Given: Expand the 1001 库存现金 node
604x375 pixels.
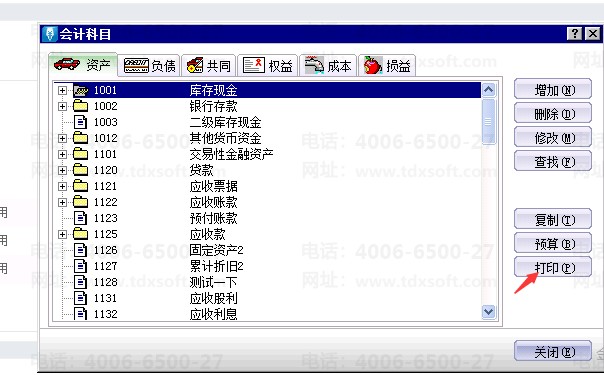Looking at the screenshot, I should pyautogui.click(x=62, y=90).
